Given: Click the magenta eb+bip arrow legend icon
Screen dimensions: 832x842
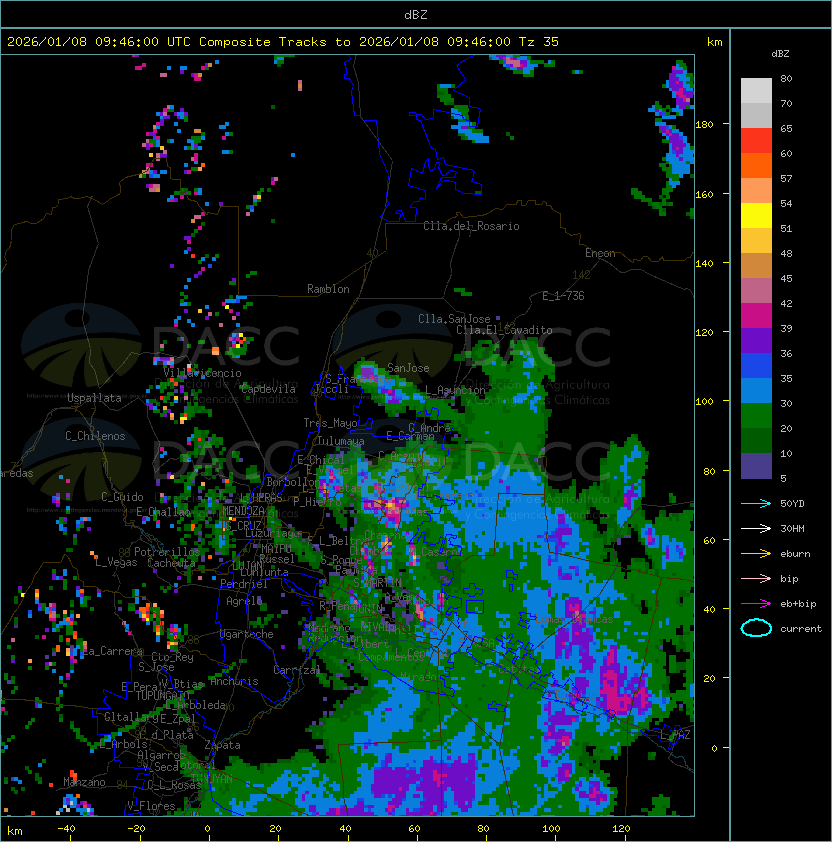Looking at the screenshot, I should click(x=756, y=604).
